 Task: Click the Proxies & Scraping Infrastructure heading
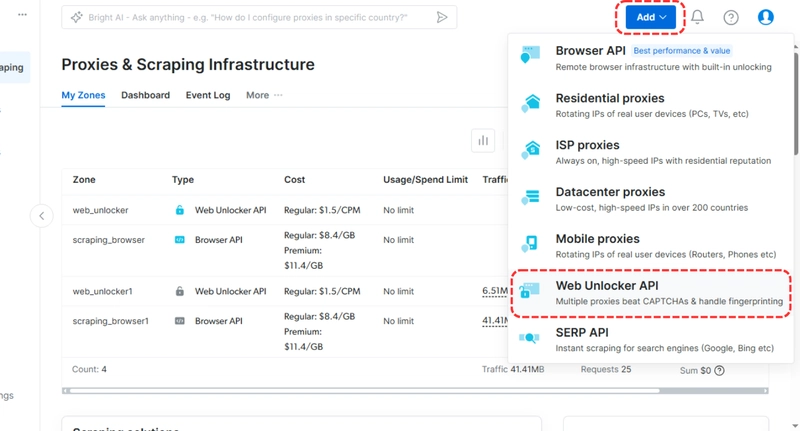(x=188, y=65)
